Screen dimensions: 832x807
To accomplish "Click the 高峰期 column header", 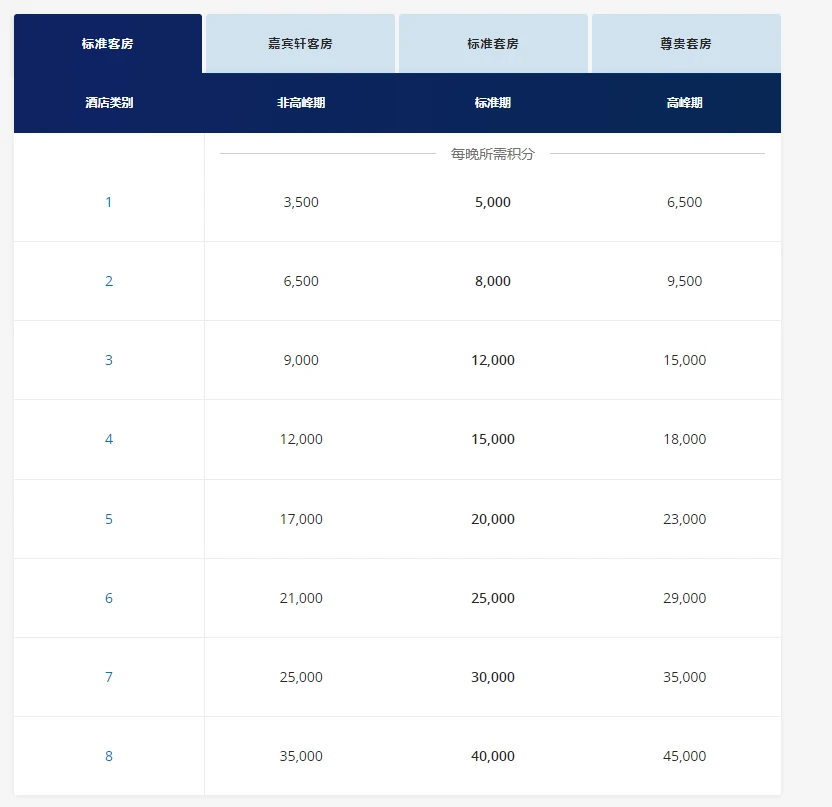I will click(684, 102).
